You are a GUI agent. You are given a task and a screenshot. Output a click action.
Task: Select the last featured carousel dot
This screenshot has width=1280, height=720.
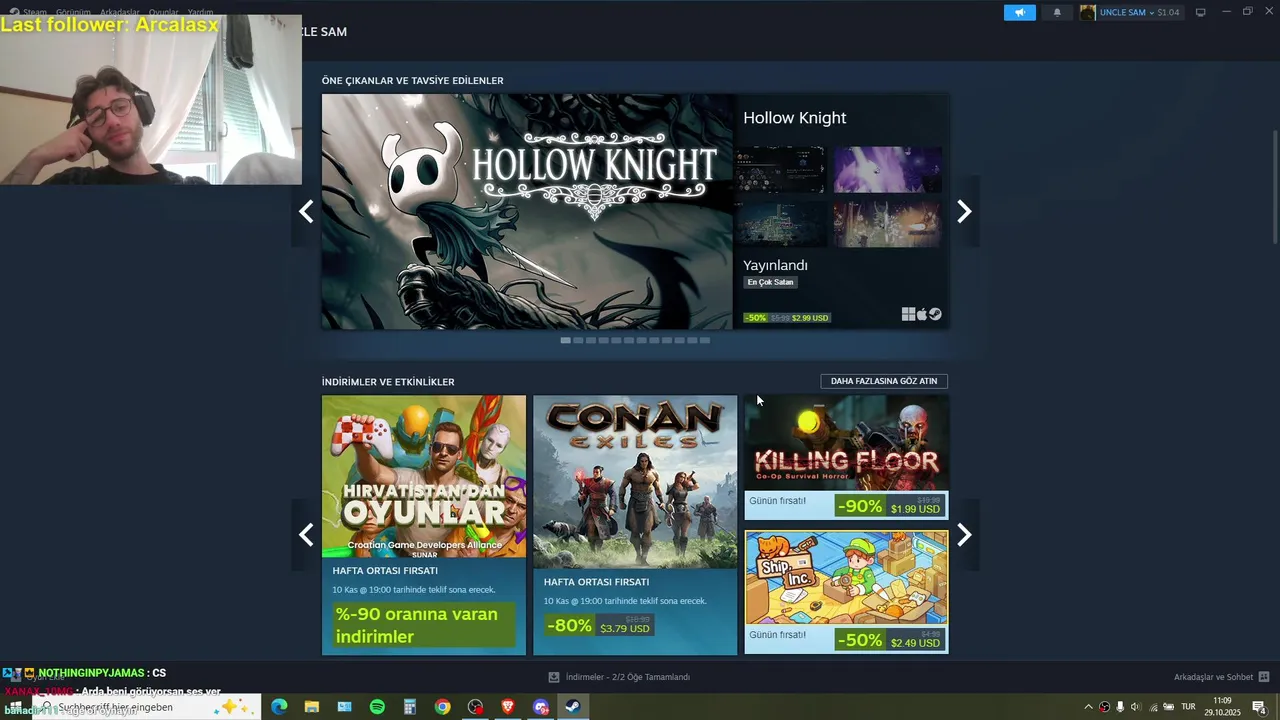pos(705,340)
